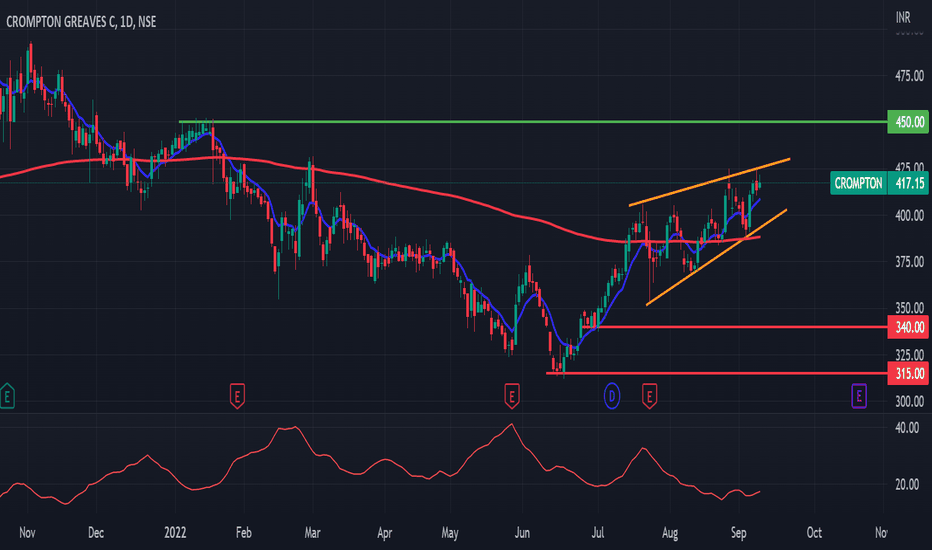Click the Dec label on time axis

click(96, 533)
